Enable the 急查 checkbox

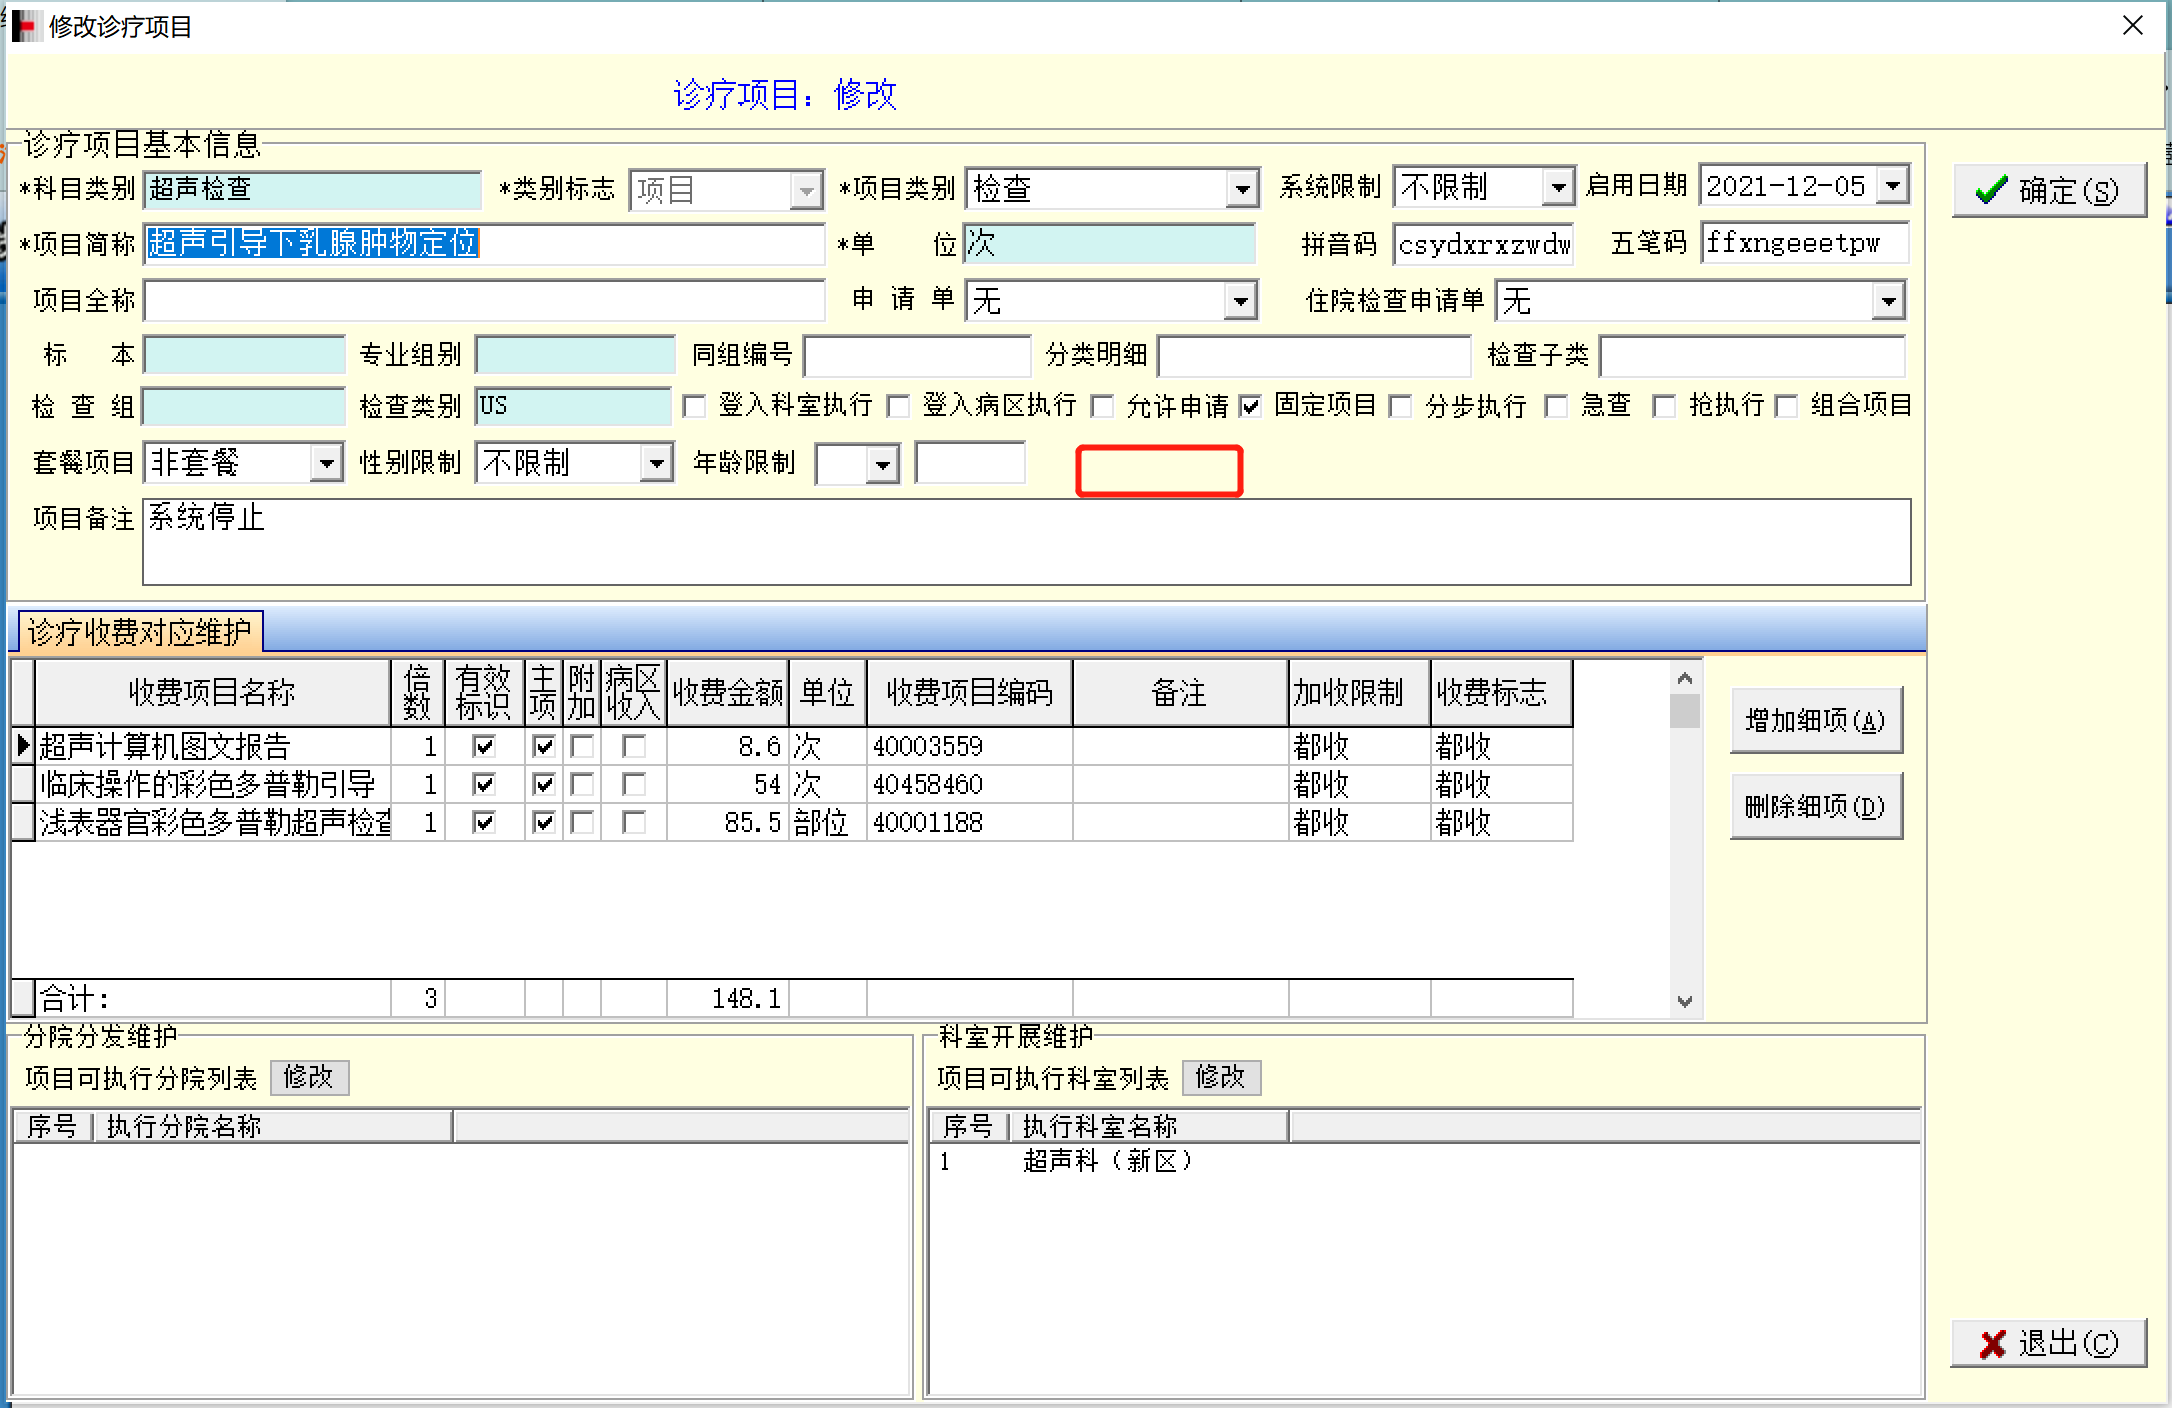coord(1556,406)
